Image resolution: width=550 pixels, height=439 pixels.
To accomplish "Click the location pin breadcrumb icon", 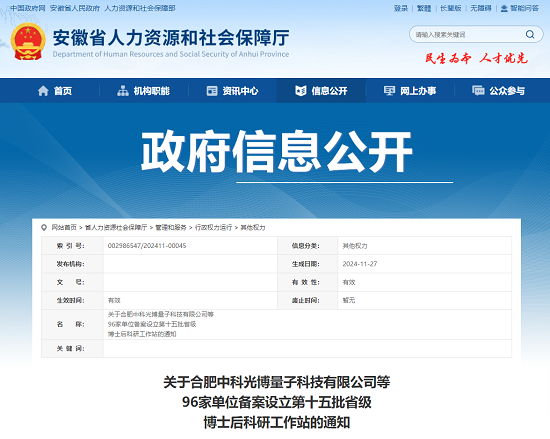I will pyautogui.click(x=44, y=228).
